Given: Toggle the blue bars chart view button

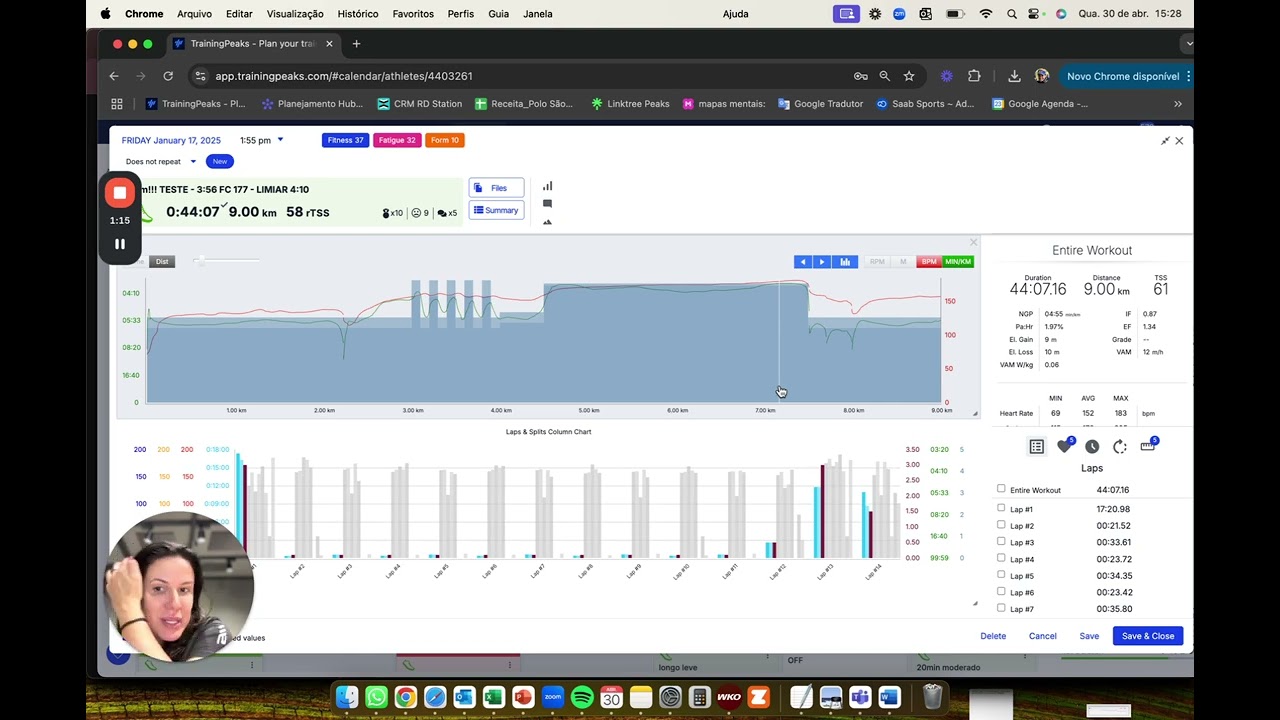Looking at the screenshot, I should (x=845, y=262).
